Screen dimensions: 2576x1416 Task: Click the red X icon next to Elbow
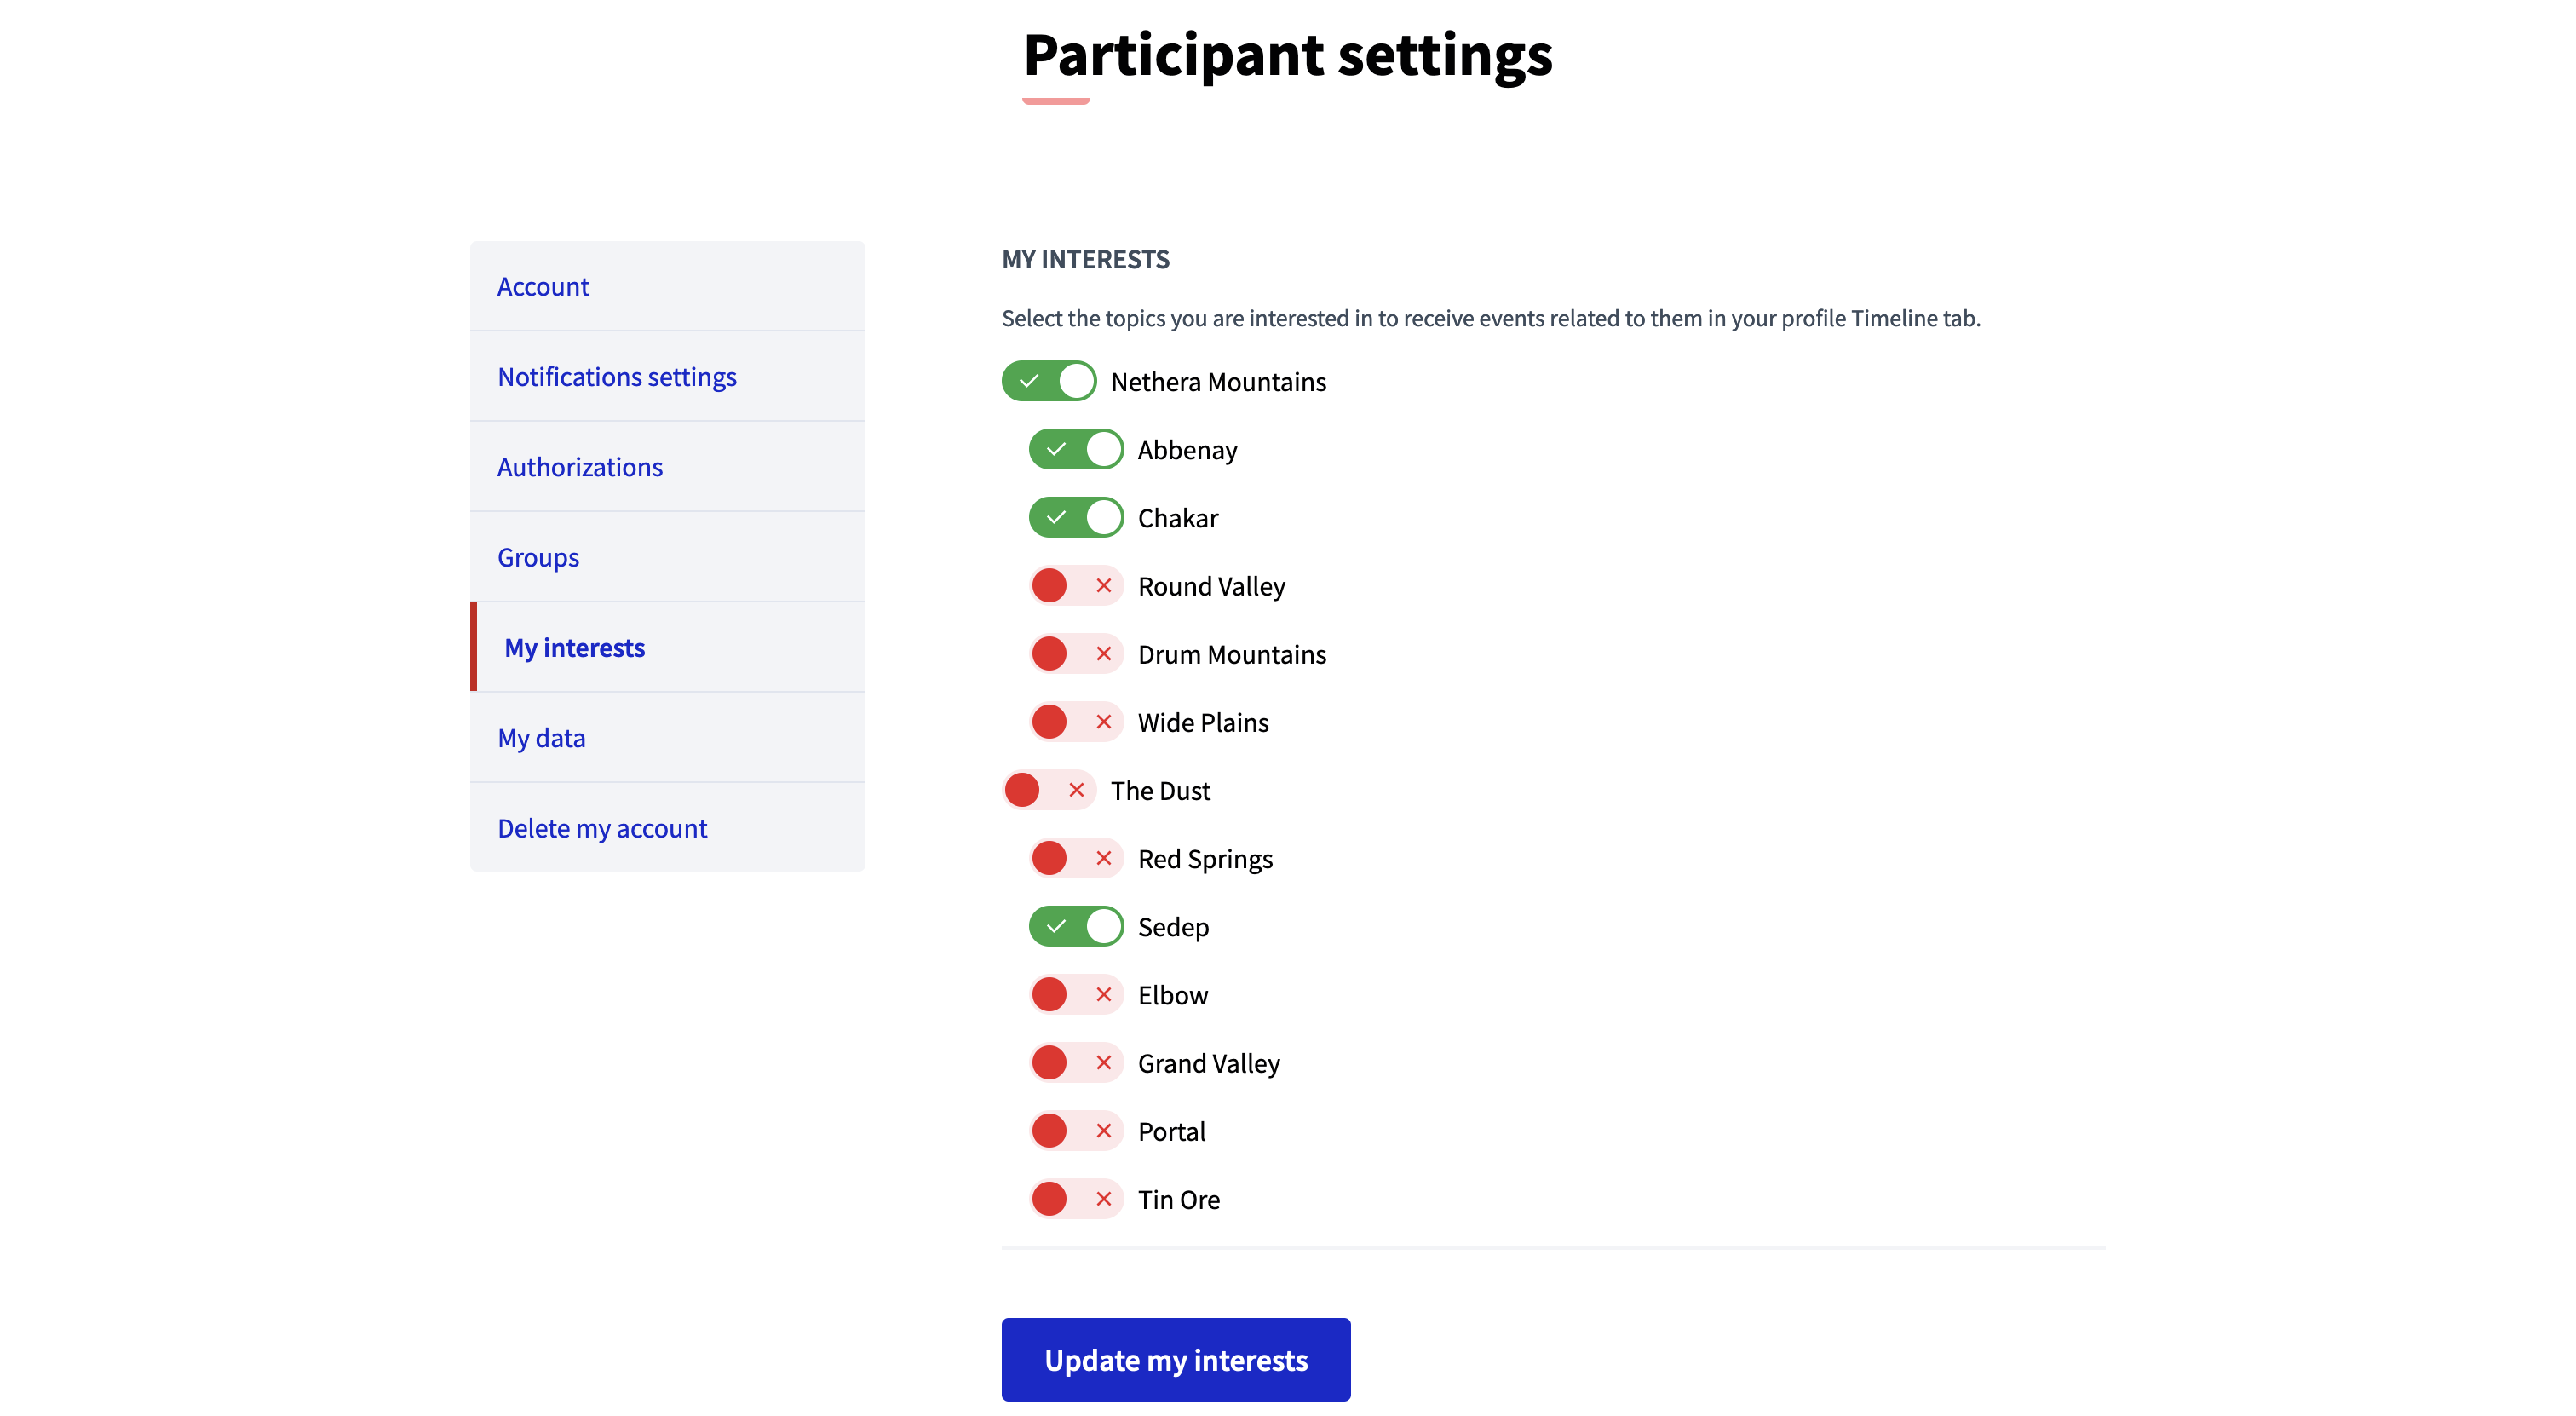1103,994
